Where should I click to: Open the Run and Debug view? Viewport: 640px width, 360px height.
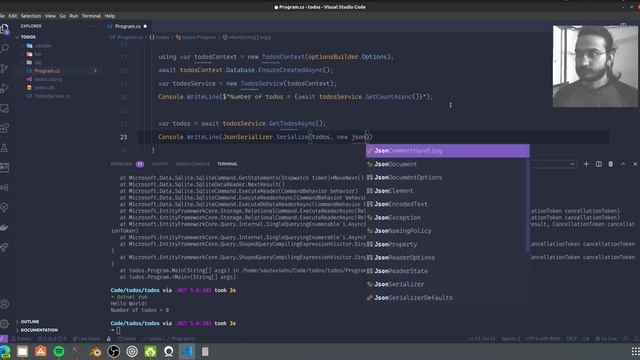4,88
